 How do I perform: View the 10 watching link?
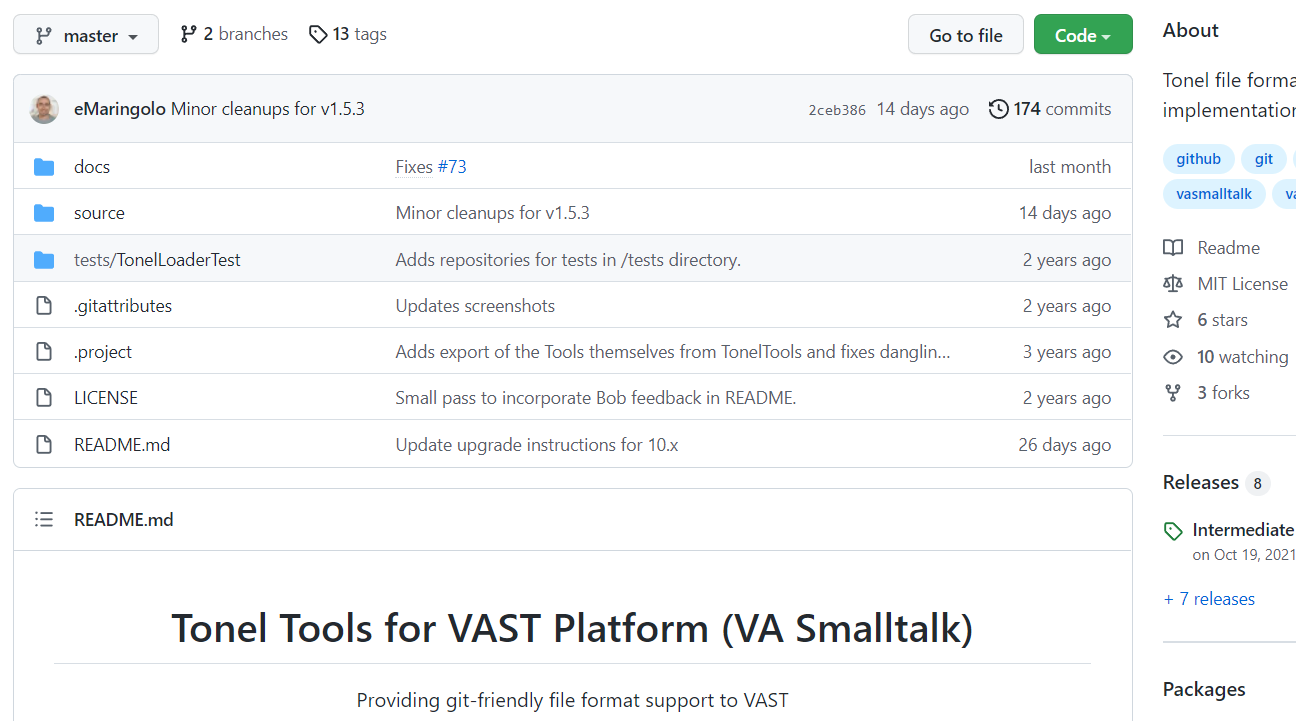point(1242,357)
